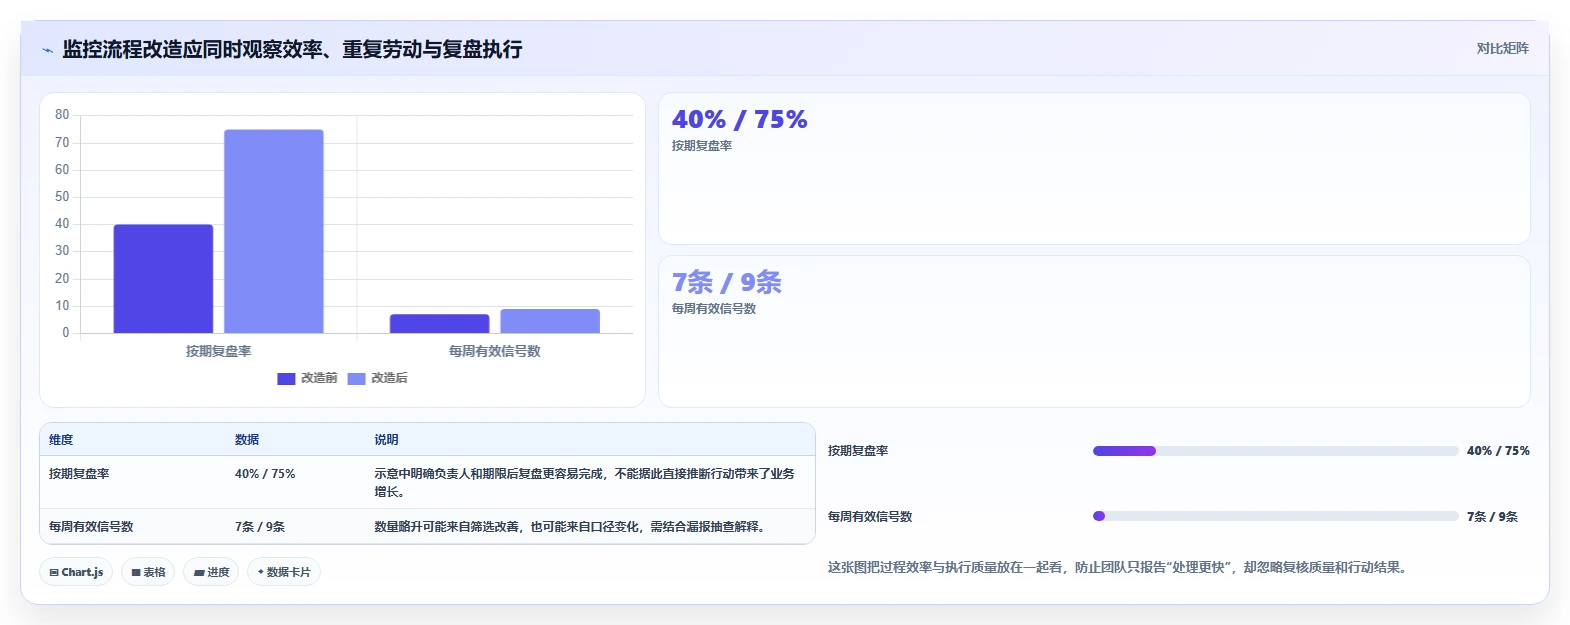1570x625 pixels.
Task: Click the 进度 tag chip
Action: [211, 572]
